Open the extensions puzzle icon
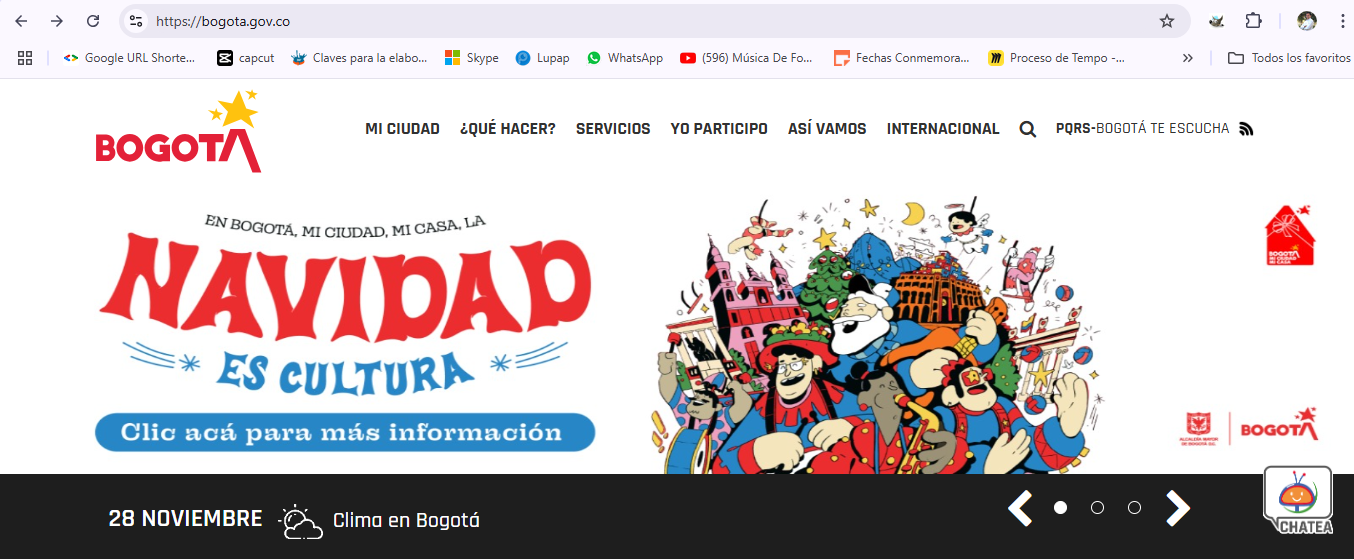1354x560 pixels. (x=1253, y=21)
